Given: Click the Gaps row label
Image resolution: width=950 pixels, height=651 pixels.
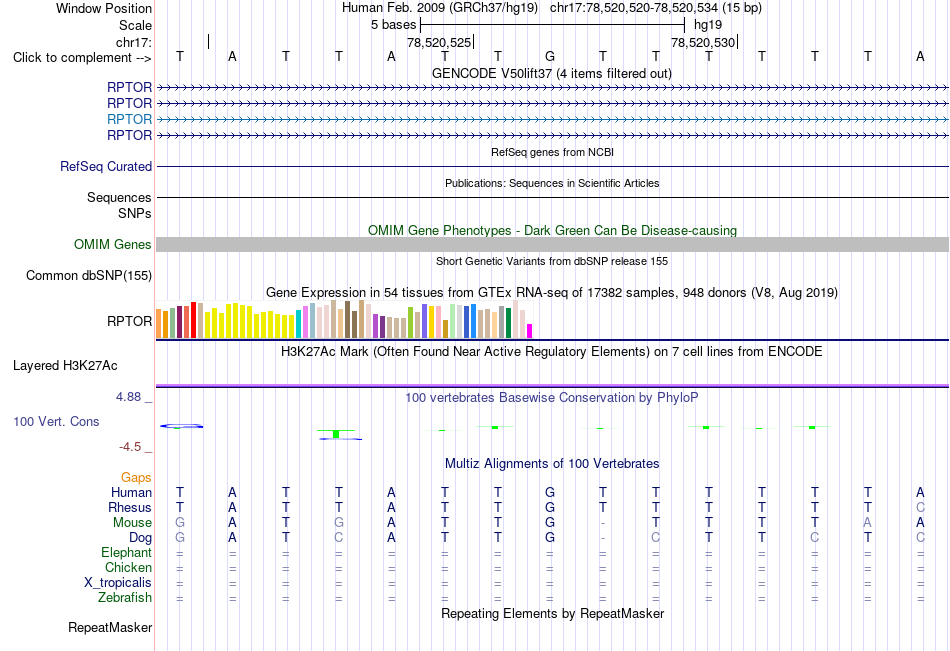Looking at the screenshot, I should (136, 478).
